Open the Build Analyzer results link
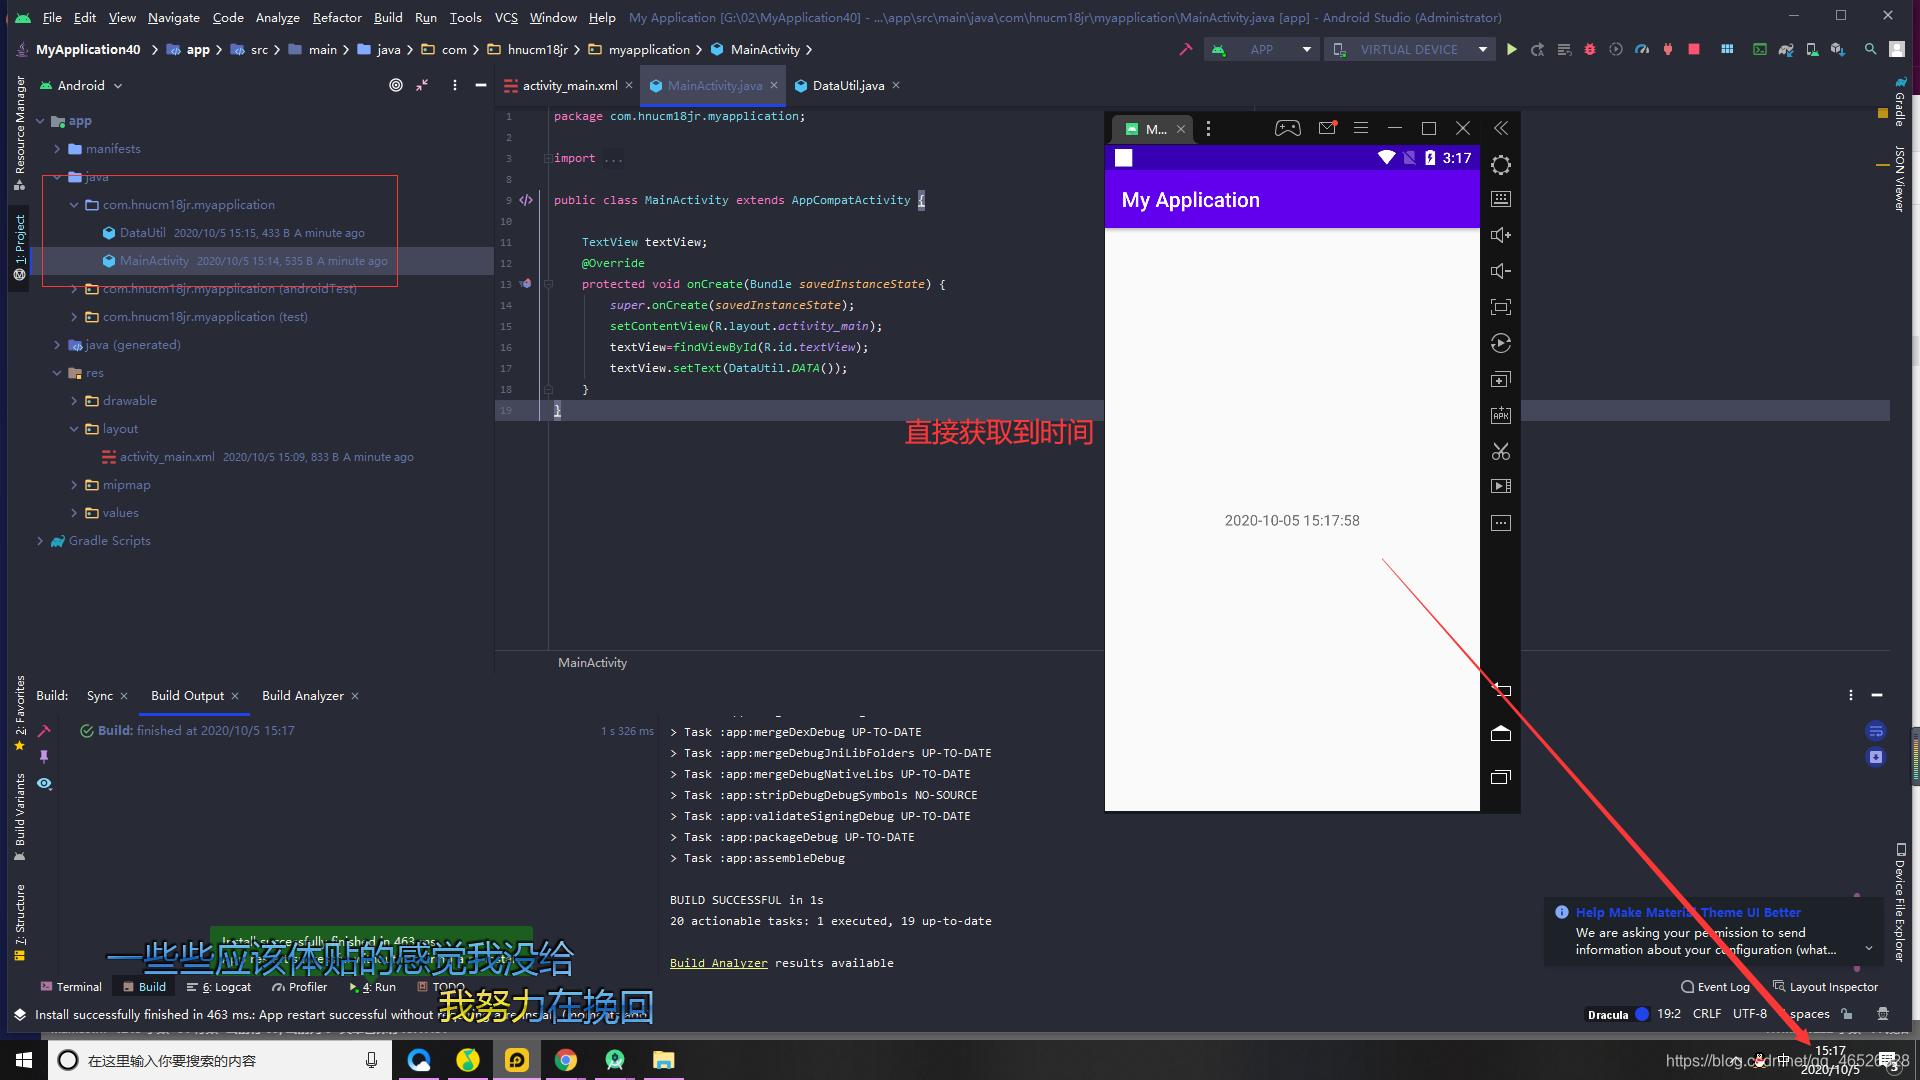Screen dimensions: 1920x1080 click(x=718, y=963)
